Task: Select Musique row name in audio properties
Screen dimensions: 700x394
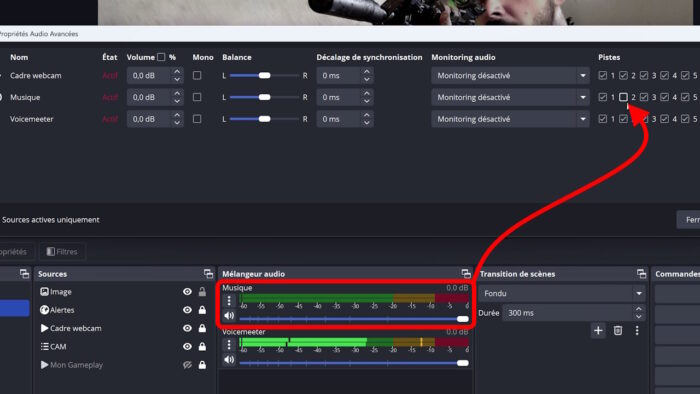Action: pyautogui.click(x=25, y=97)
